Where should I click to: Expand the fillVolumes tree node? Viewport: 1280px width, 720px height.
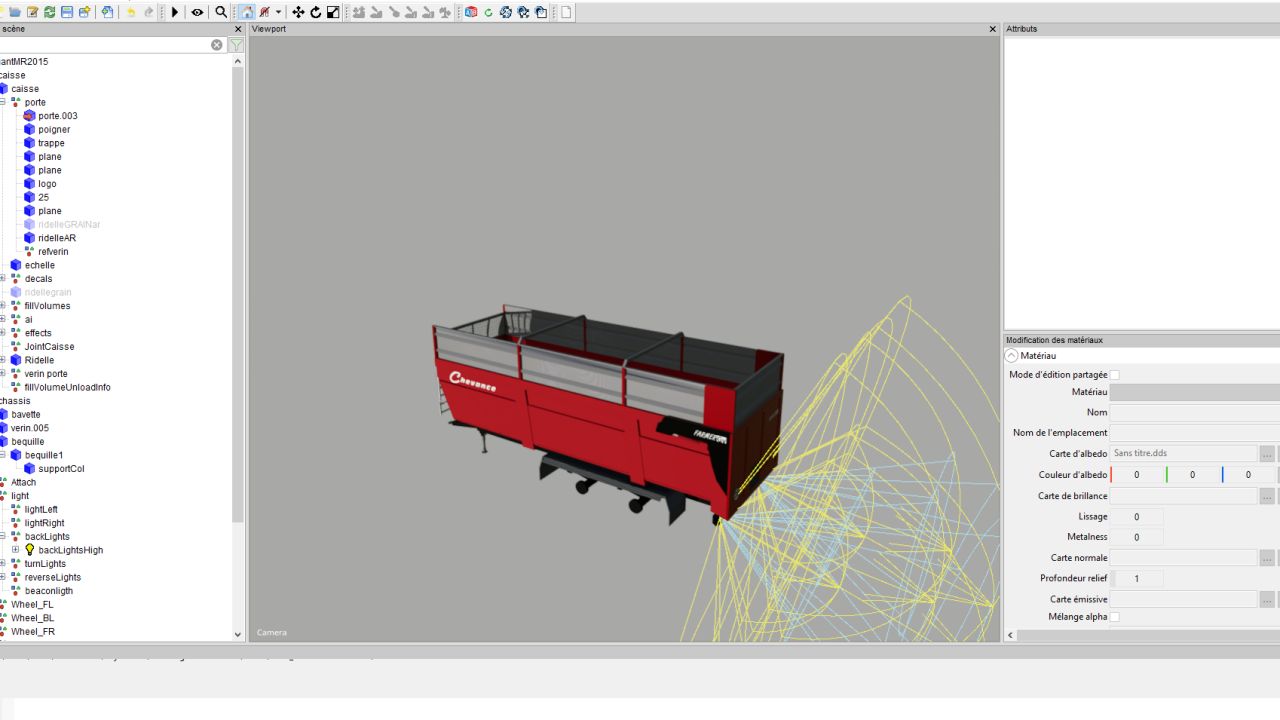tap(3, 306)
